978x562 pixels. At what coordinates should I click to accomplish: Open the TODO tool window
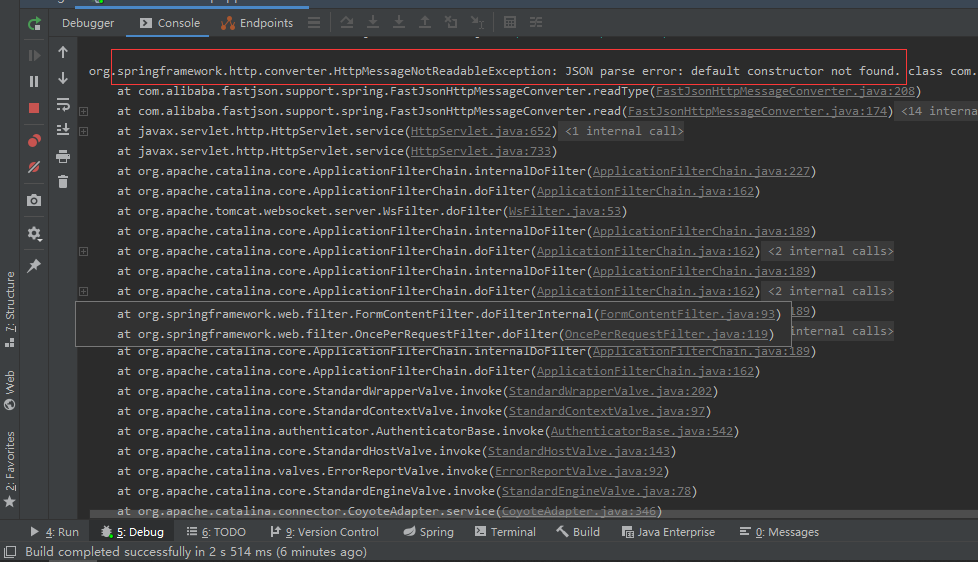216,532
